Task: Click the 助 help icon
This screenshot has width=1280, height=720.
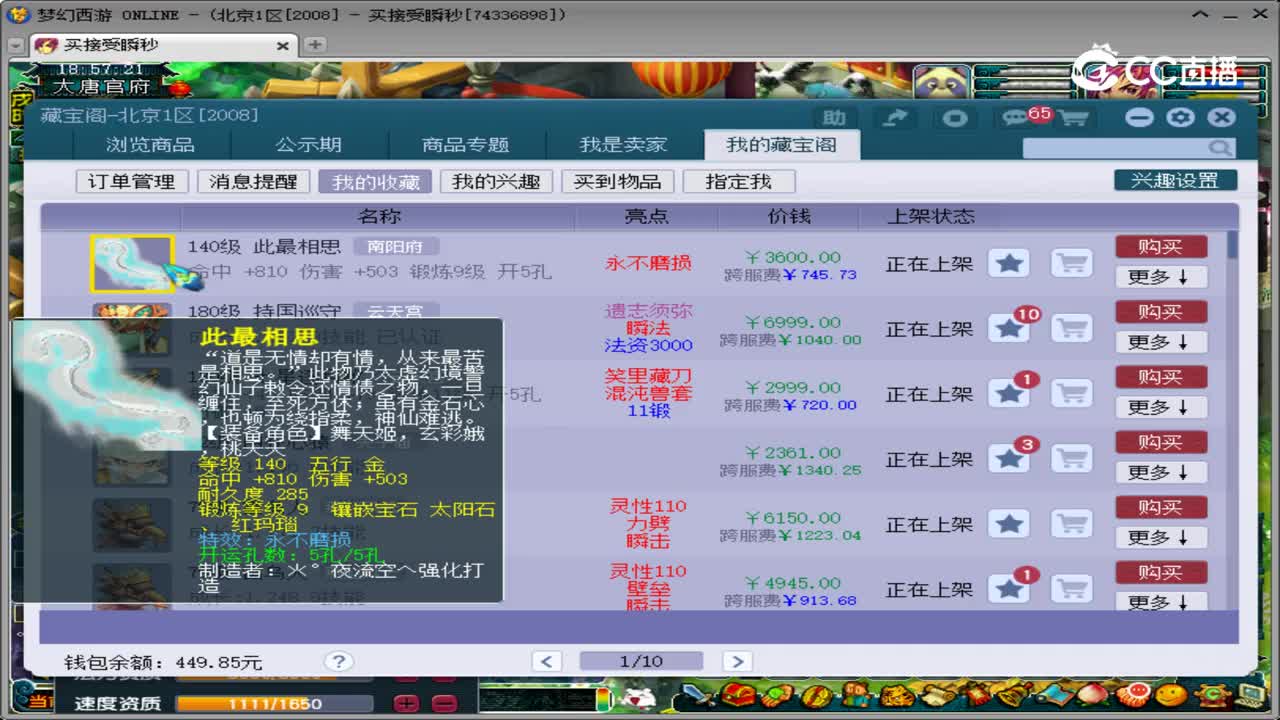Action: tap(834, 118)
